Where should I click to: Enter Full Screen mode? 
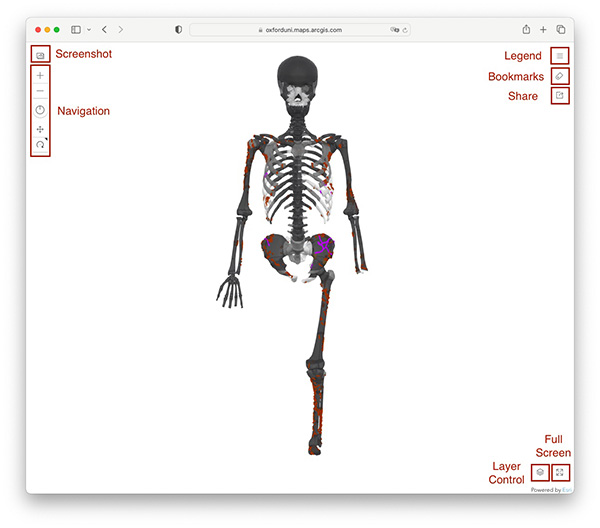click(x=560, y=472)
